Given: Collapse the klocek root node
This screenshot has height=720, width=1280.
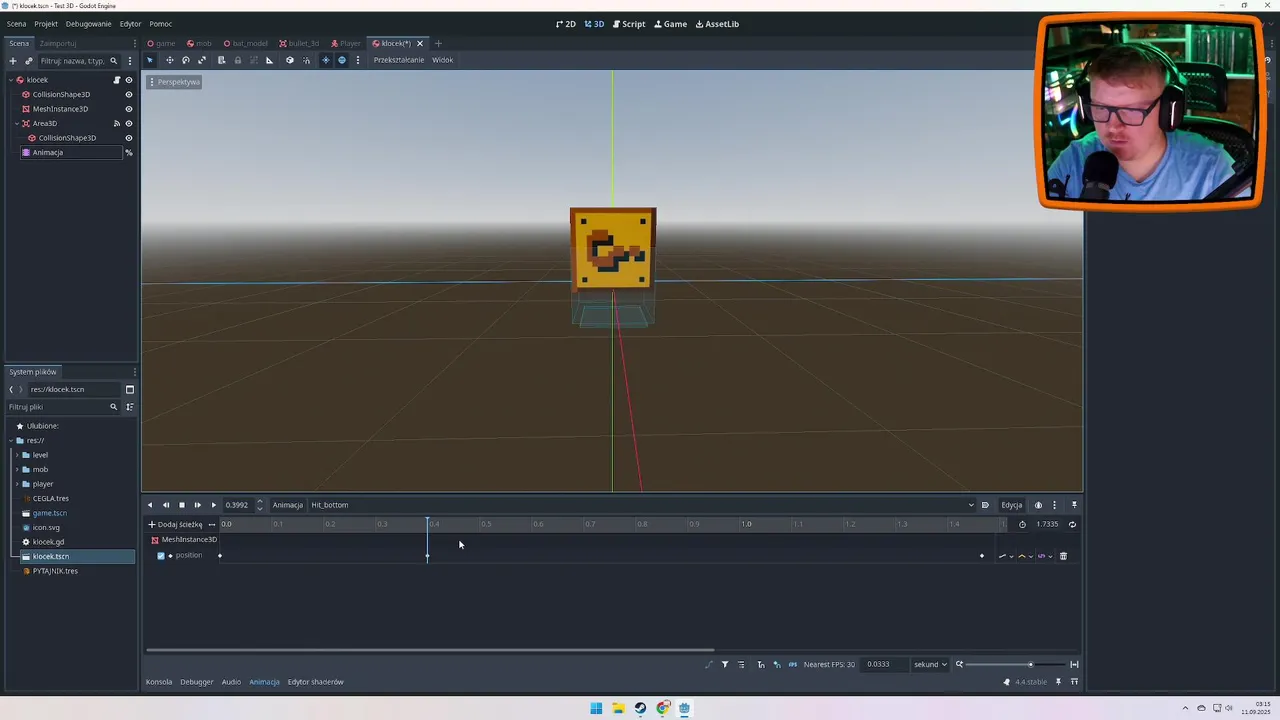Looking at the screenshot, I should point(10,80).
